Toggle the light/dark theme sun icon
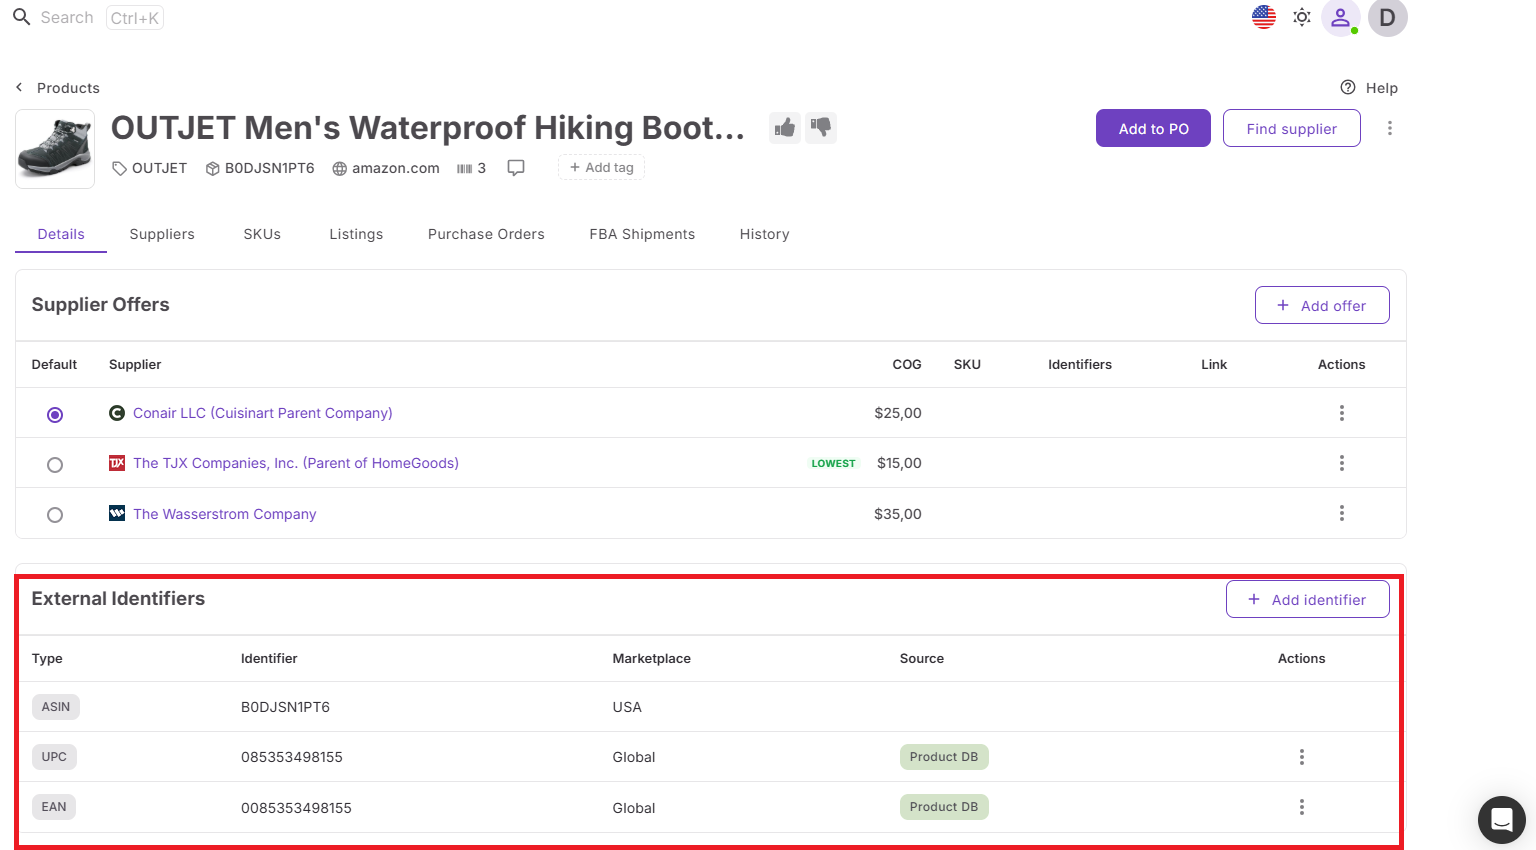This screenshot has height=850, width=1536. coord(1302,17)
